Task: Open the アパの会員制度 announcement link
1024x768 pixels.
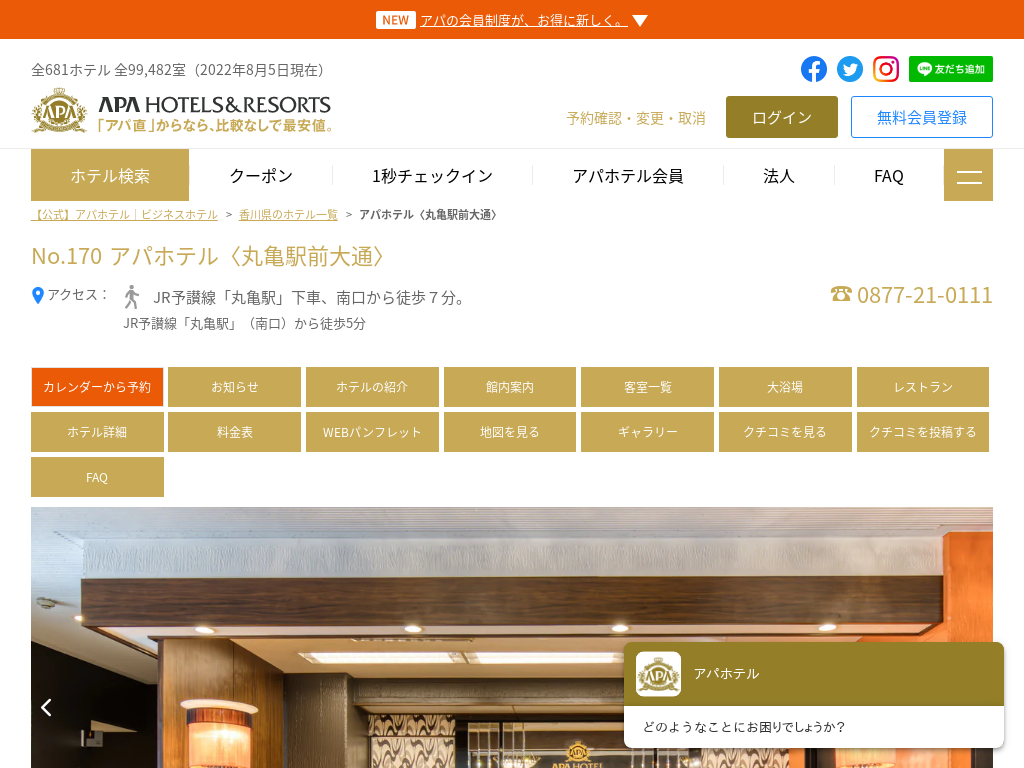Action: pos(524,21)
